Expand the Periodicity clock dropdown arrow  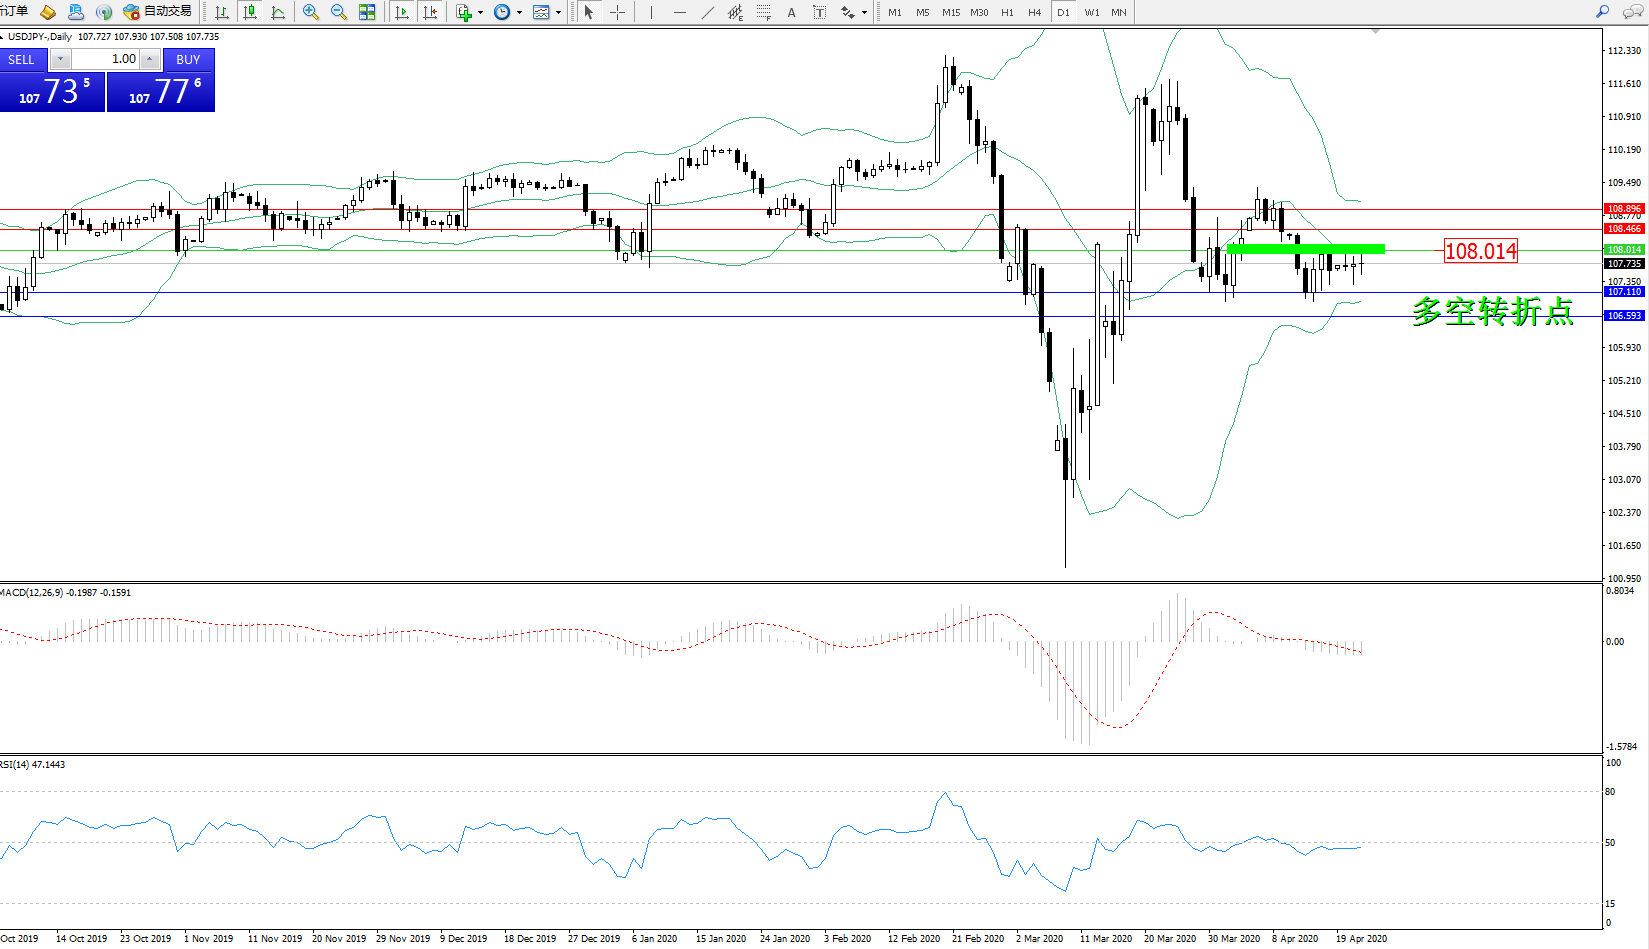click(519, 13)
